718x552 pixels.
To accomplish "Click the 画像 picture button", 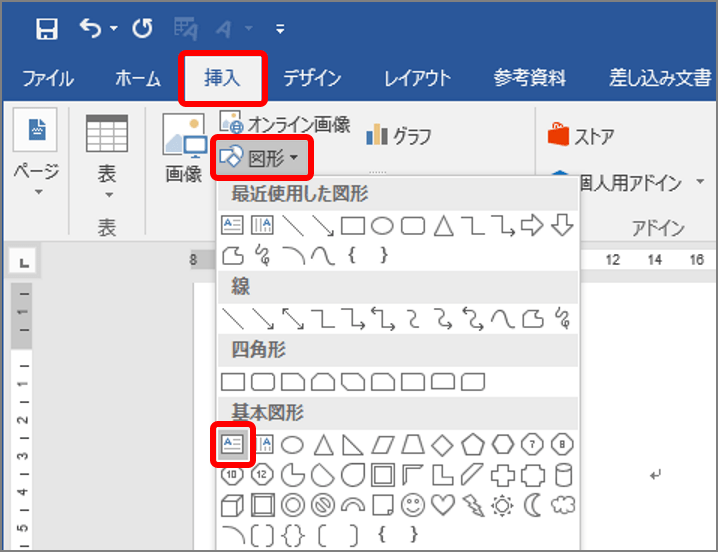I will 184,149.
